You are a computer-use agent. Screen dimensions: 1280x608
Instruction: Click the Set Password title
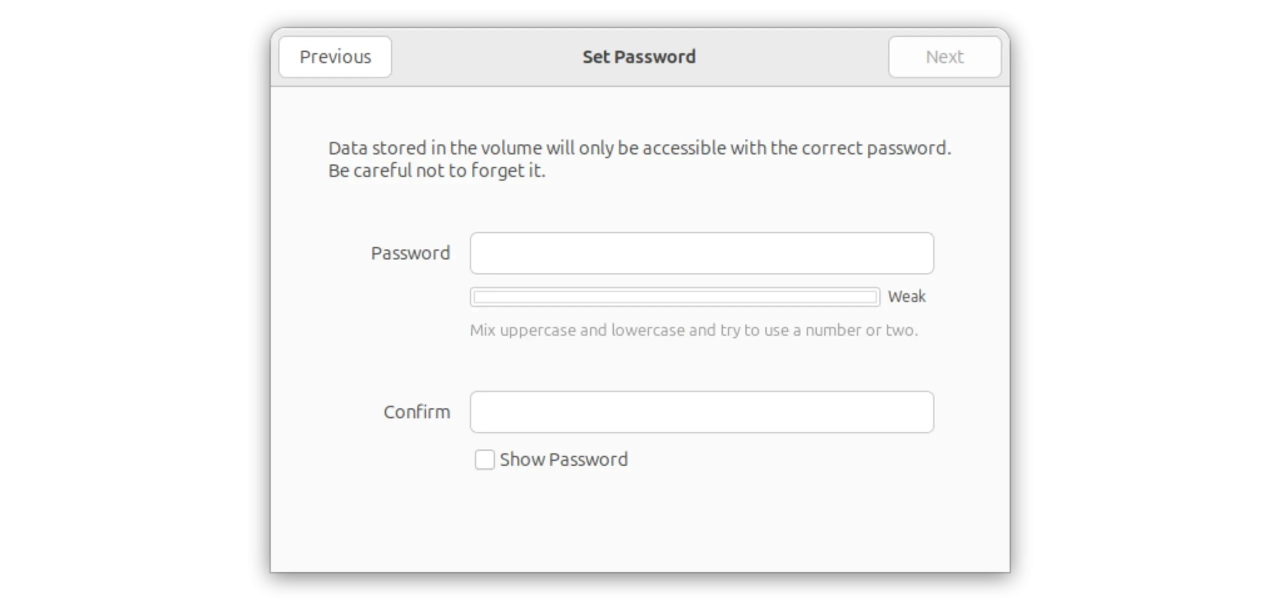pos(639,57)
